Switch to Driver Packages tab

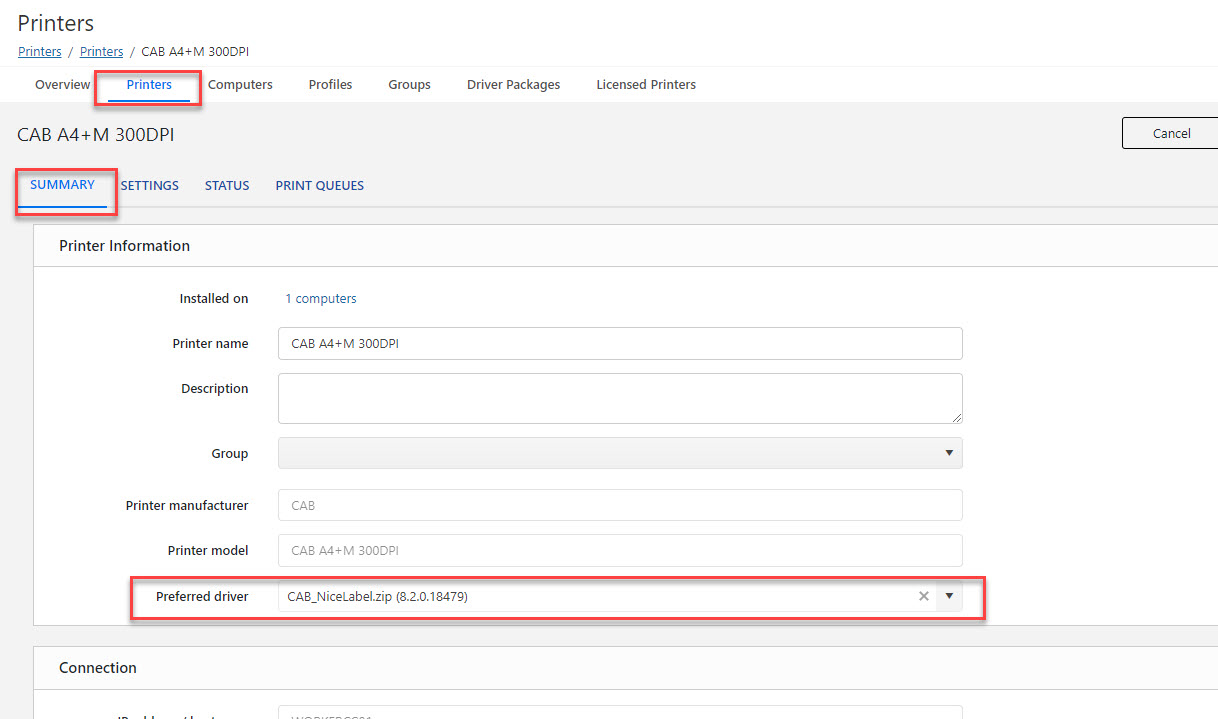pyautogui.click(x=513, y=85)
